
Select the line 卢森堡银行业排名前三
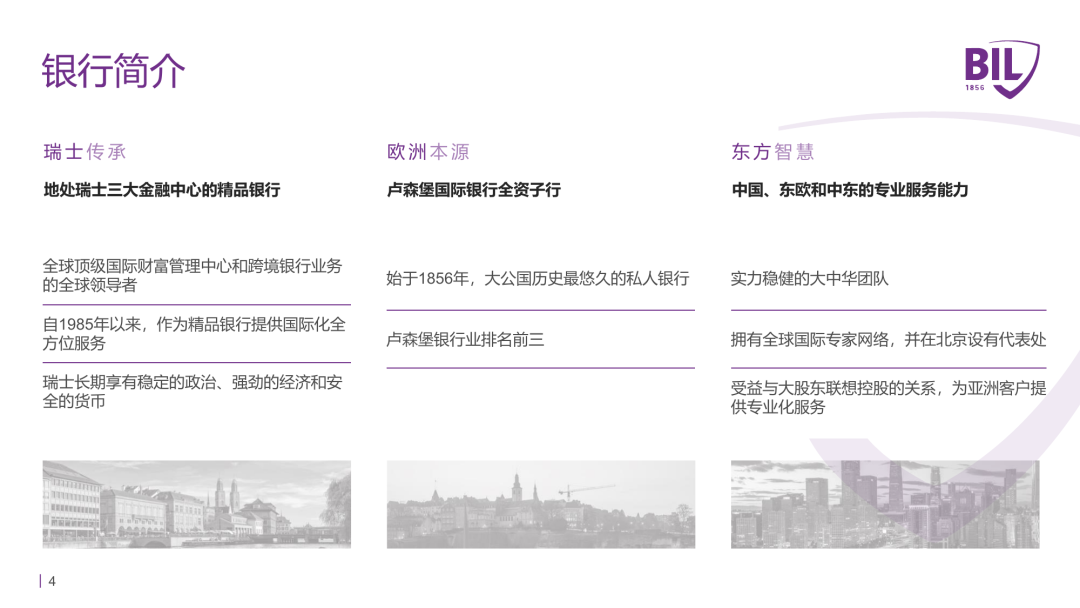click(465, 340)
